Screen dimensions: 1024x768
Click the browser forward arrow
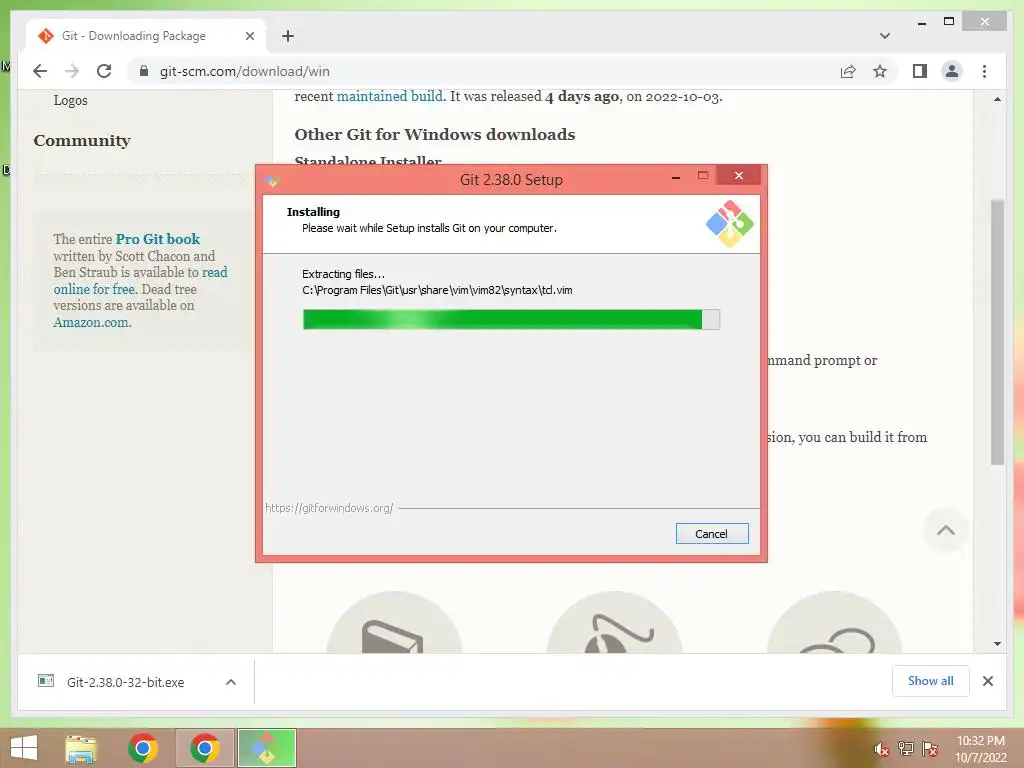coord(72,71)
